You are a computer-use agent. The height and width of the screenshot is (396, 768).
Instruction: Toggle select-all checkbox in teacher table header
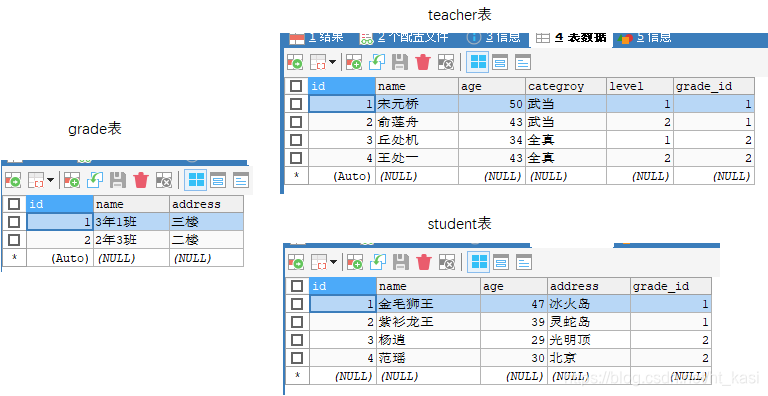click(x=296, y=86)
